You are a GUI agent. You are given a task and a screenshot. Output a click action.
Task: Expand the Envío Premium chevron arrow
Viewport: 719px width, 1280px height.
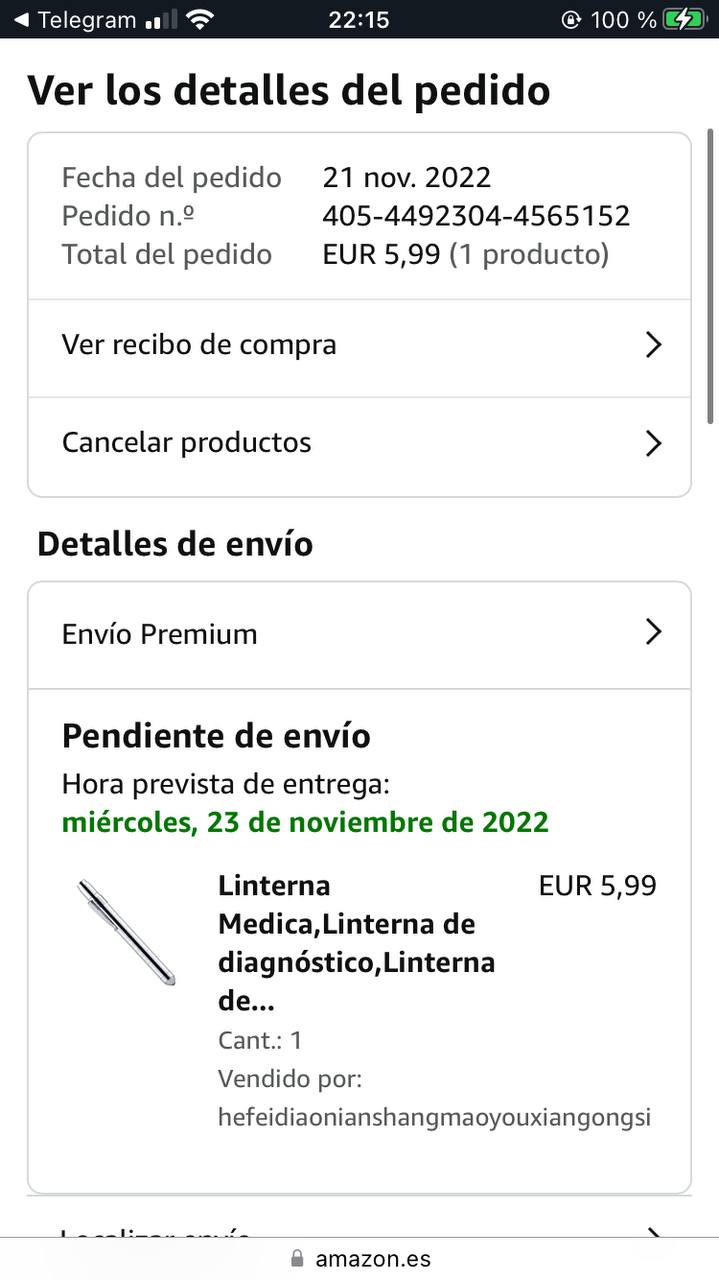point(653,632)
